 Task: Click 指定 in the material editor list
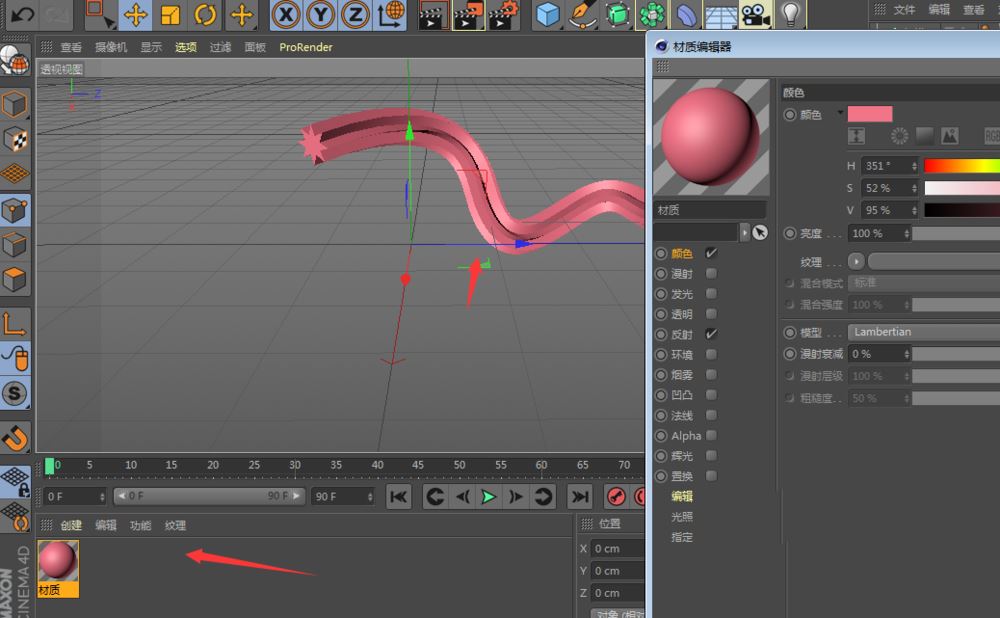(682, 537)
